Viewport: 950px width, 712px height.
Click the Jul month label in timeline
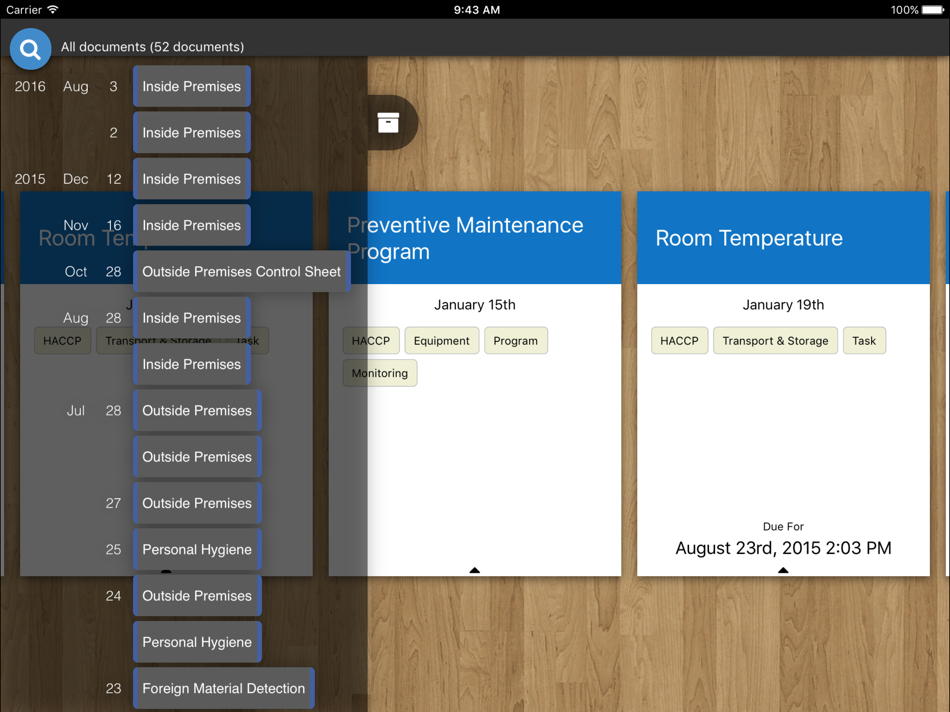[x=76, y=410]
